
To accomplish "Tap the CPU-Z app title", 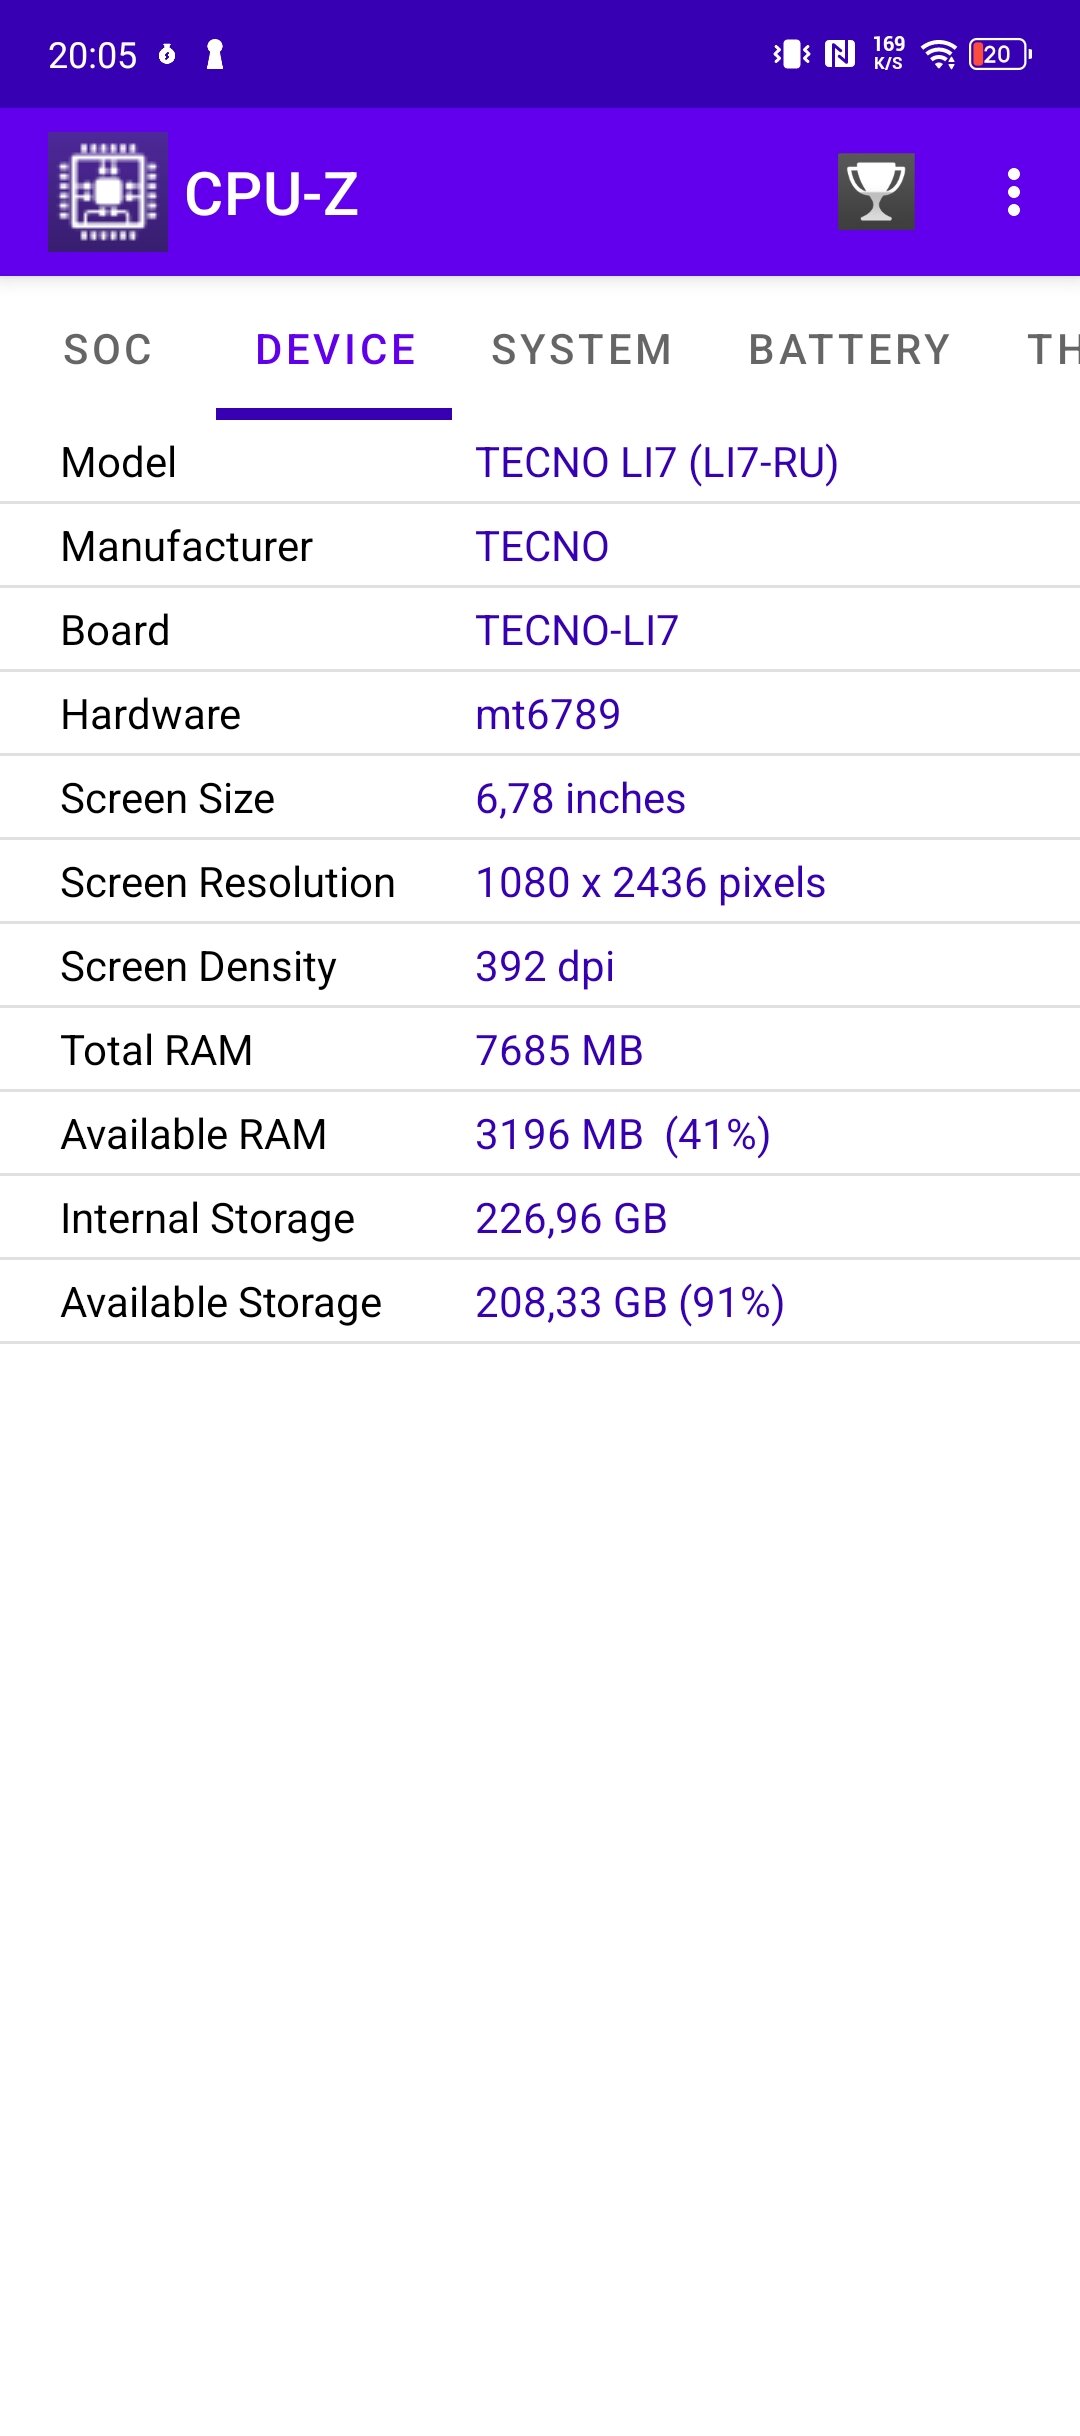I will click(x=272, y=193).
